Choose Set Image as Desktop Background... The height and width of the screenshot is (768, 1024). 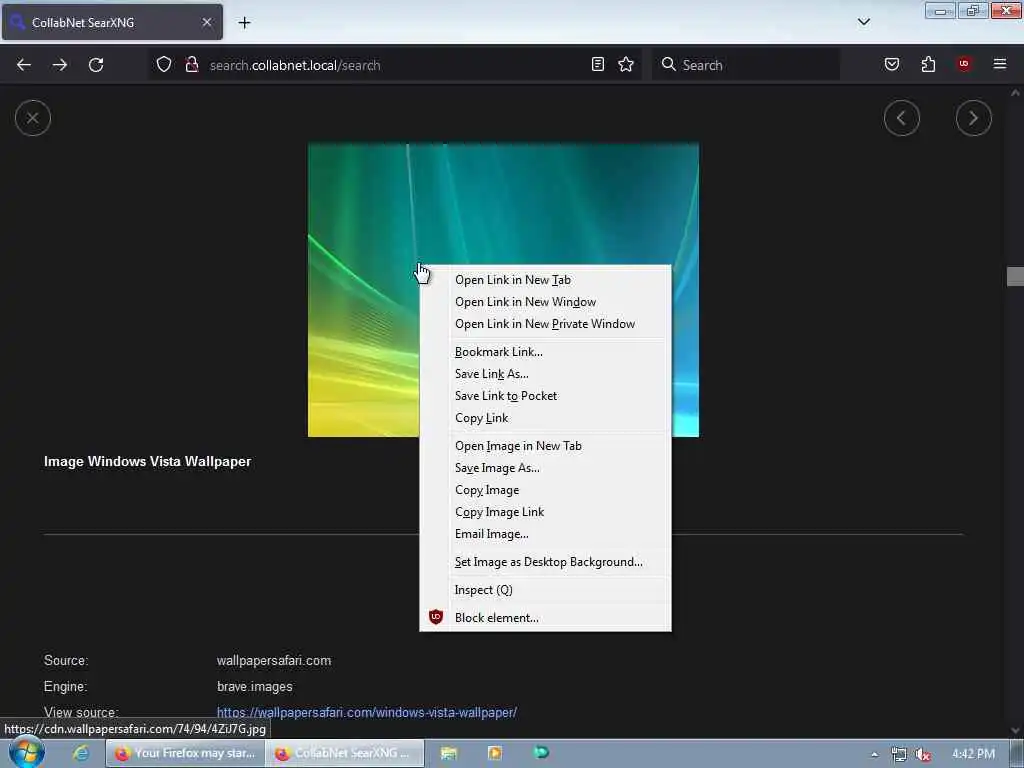(x=545, y=562)
